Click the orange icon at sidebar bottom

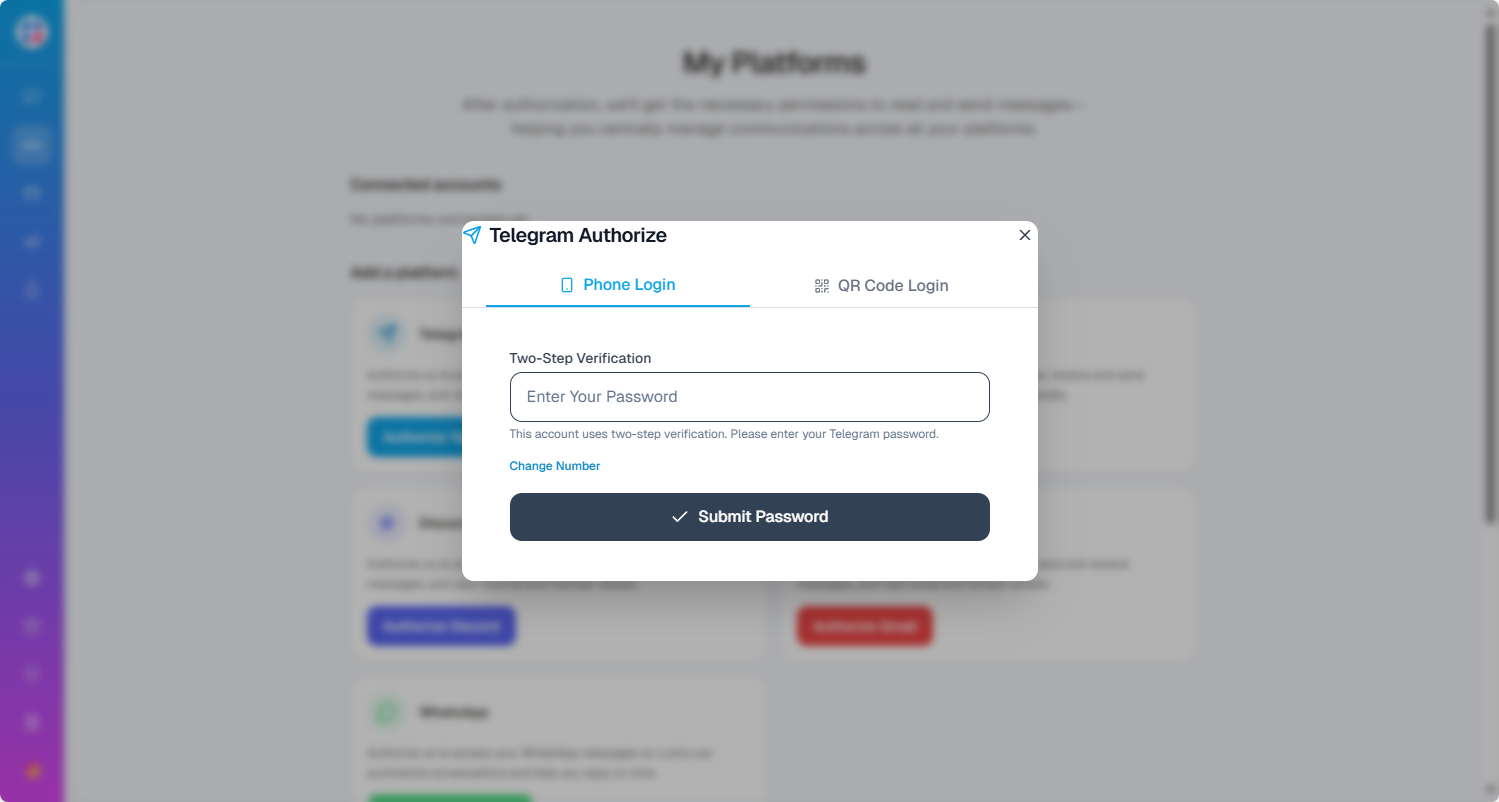click(32, 772)
